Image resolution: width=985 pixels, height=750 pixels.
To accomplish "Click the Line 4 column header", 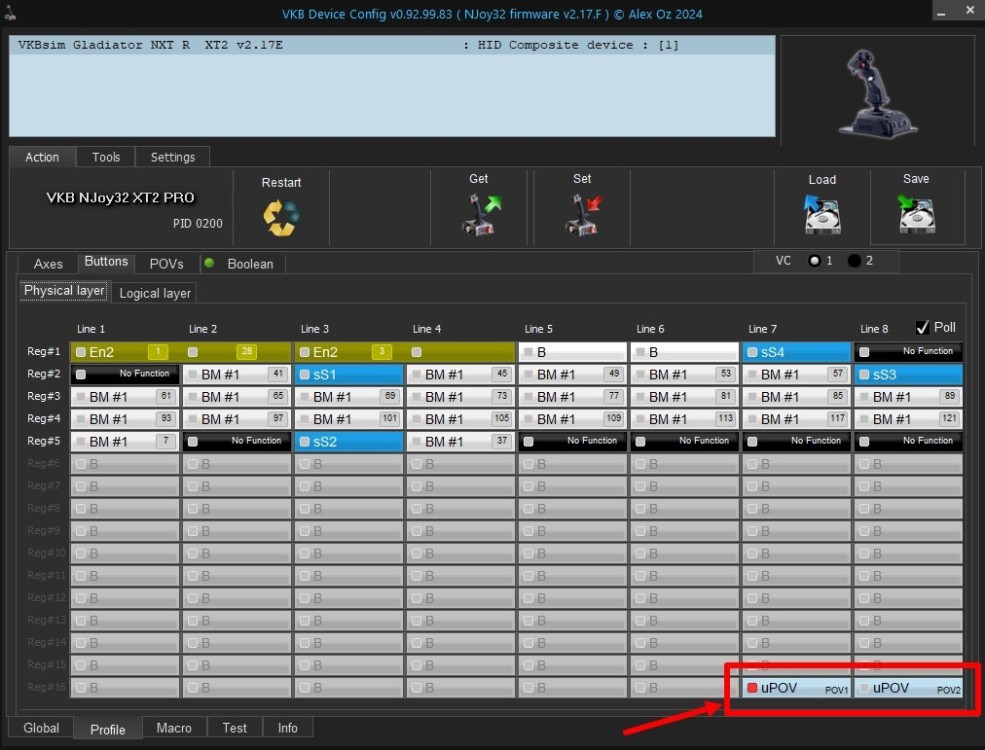I will (x=427, y=329).
